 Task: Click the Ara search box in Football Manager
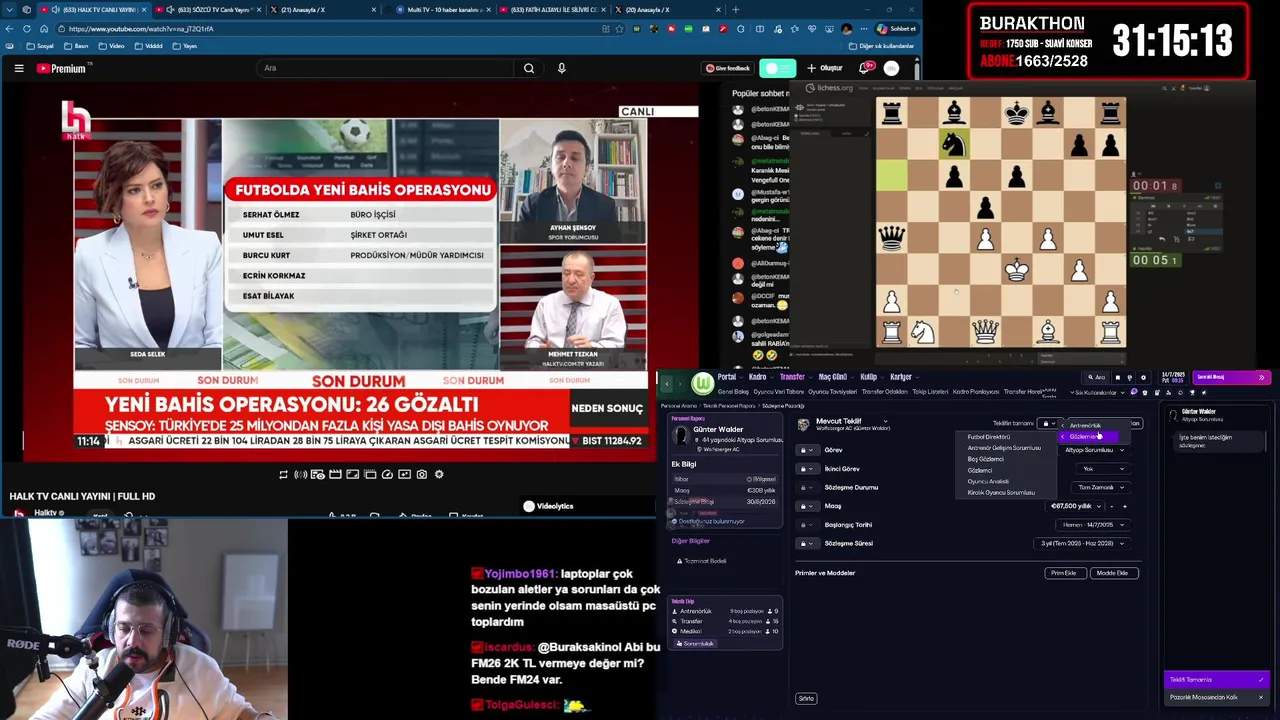[1098, 377]
